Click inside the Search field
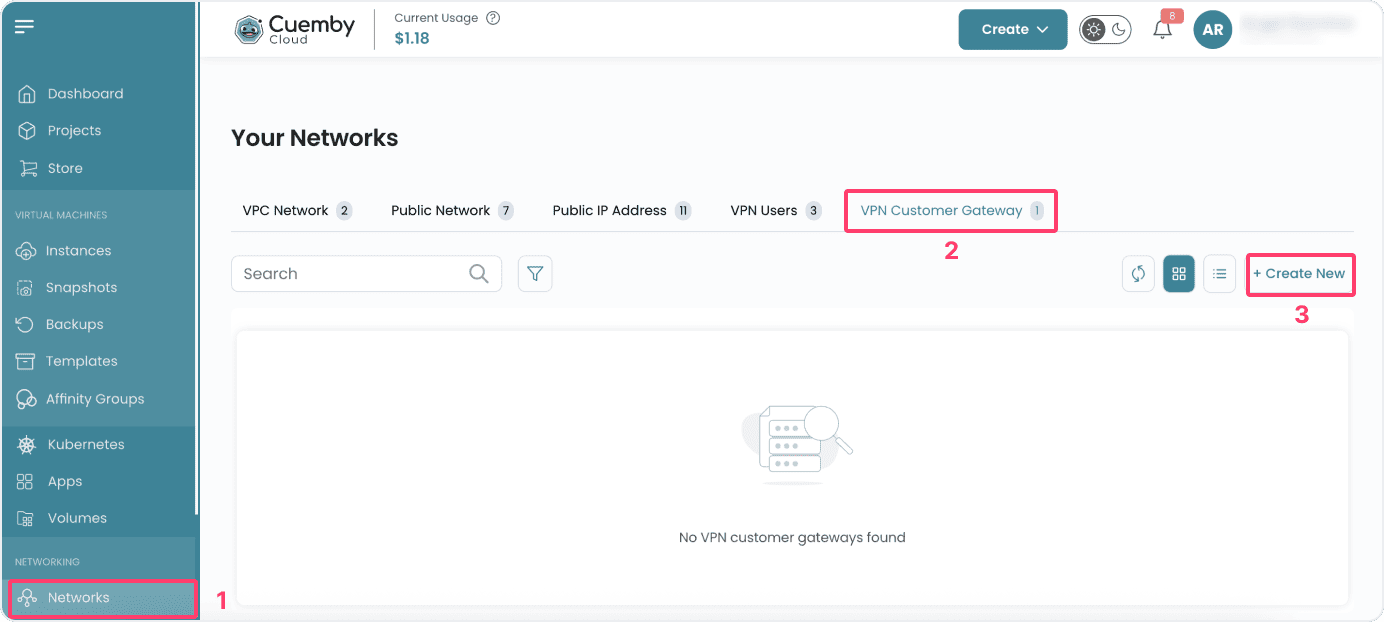This screenshot has width=1384, height=622. pos(350,273)
